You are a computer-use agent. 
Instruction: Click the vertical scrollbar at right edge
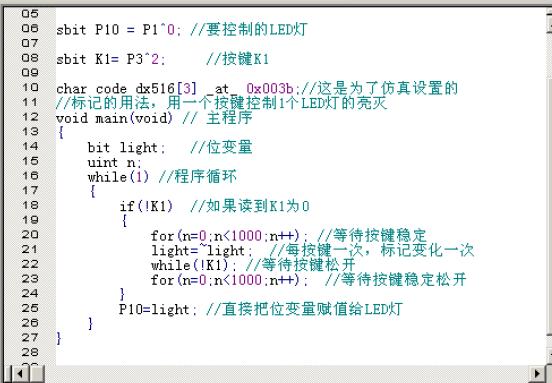click(x=550, y=183)
